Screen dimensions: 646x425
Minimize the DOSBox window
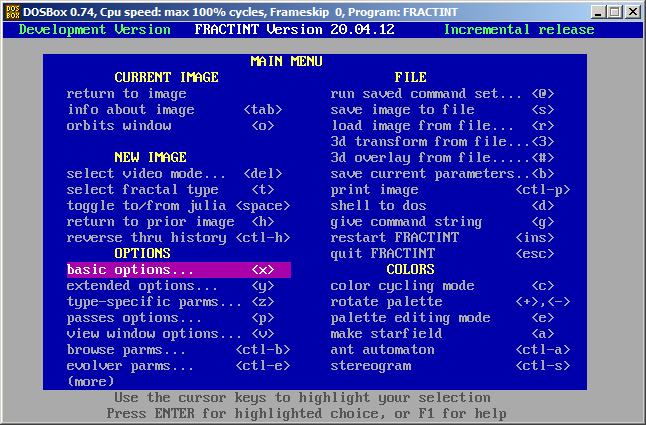[x=598, y=12]
